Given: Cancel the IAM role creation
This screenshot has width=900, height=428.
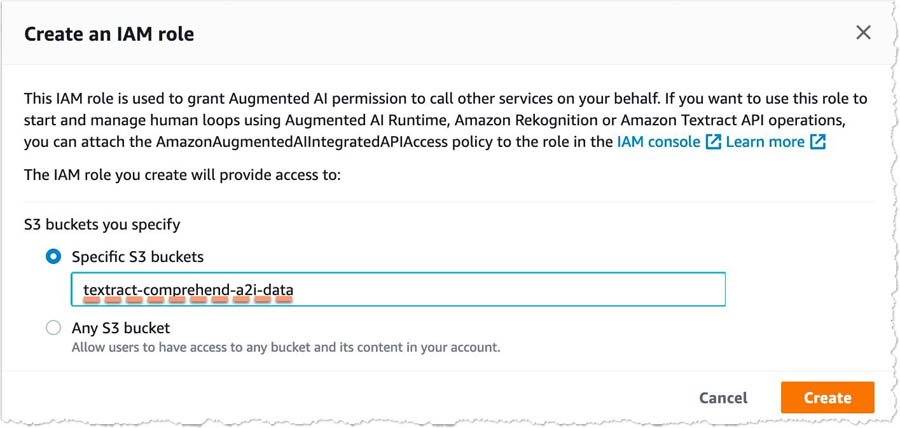Looking at the screenshot, I should tap(723, 398).
